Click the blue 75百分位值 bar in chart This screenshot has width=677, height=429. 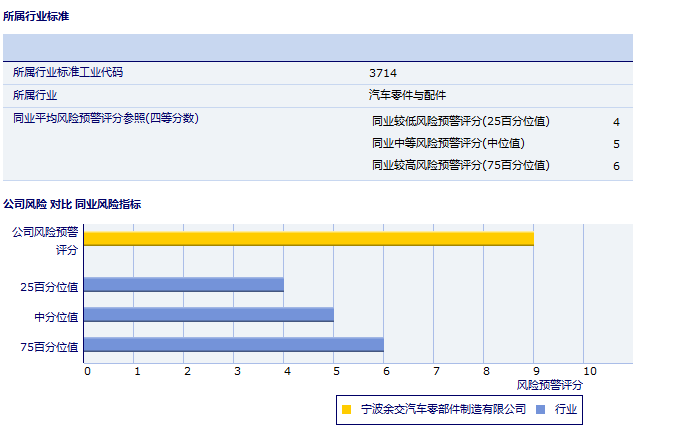233,345
